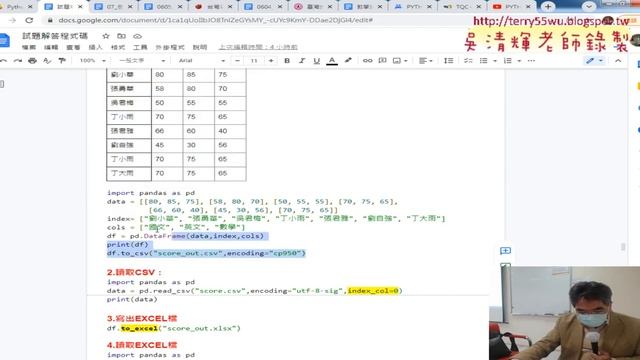Open the 格式 (Format) menu

(x=118, y=47)
